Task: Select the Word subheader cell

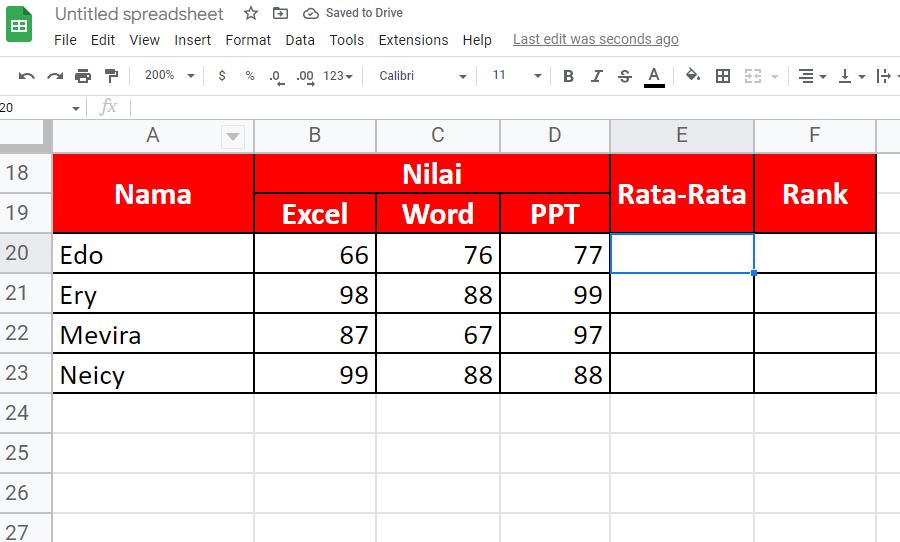Action: (x=438, y=214)
